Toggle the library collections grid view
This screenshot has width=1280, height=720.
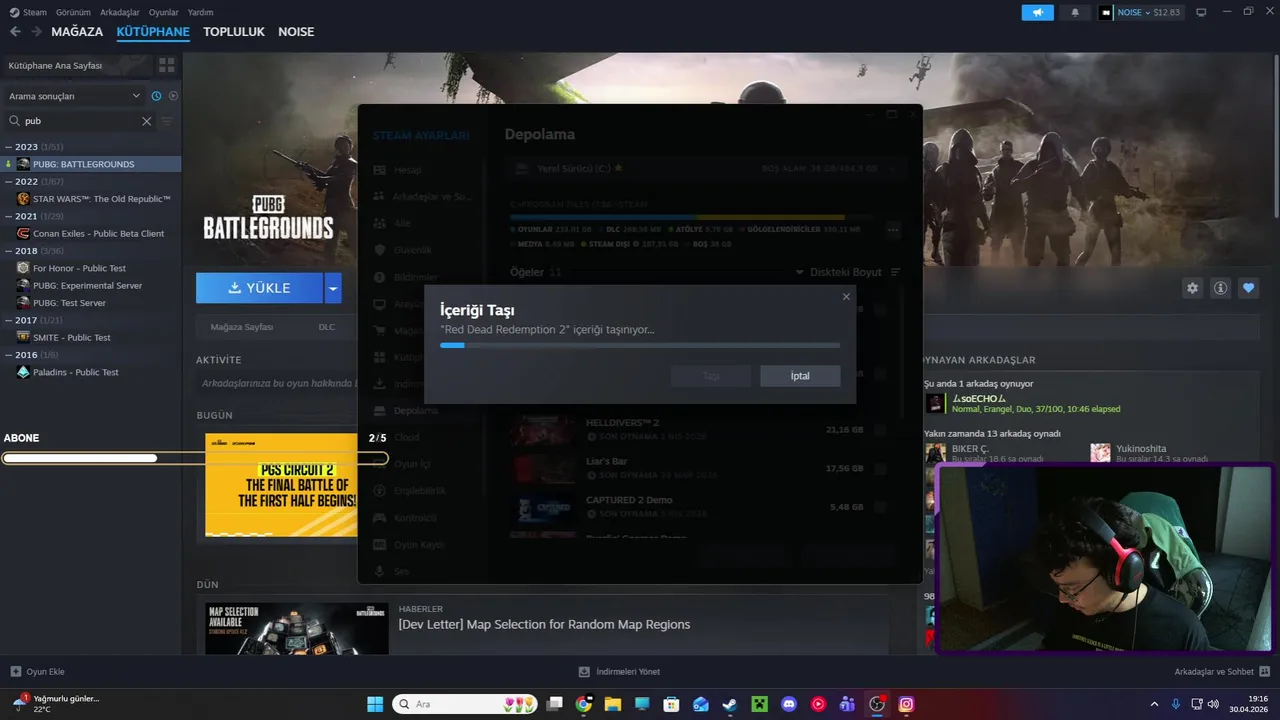tap(166, 65)
